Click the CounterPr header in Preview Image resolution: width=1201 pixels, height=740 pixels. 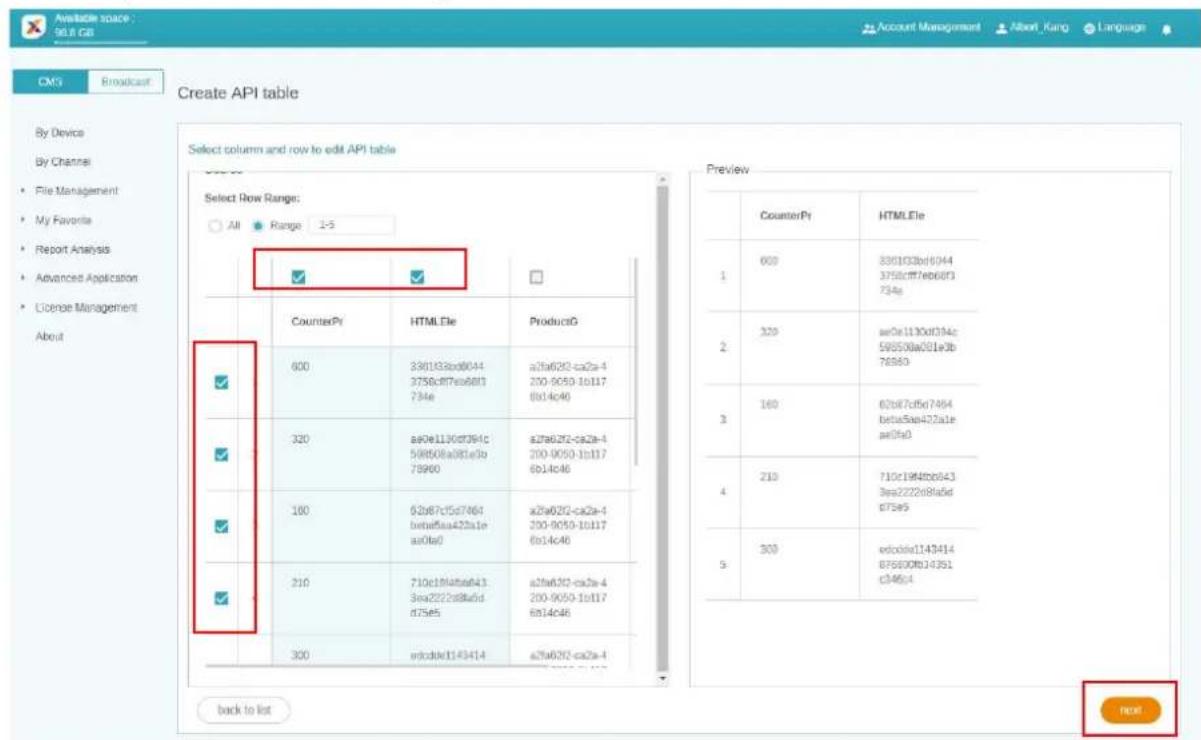(783, 215)
